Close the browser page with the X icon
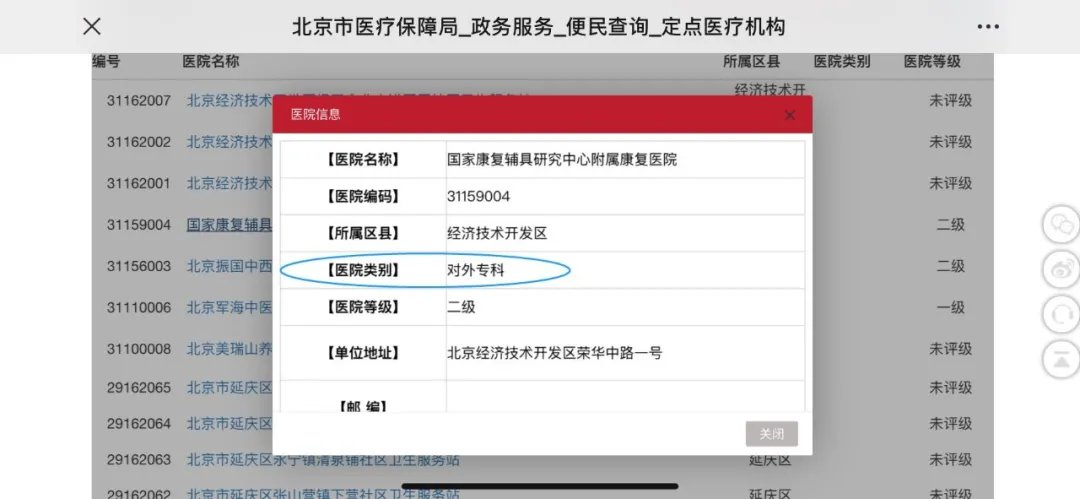Viewport: 1080px width, 499px height. point(91,27)
